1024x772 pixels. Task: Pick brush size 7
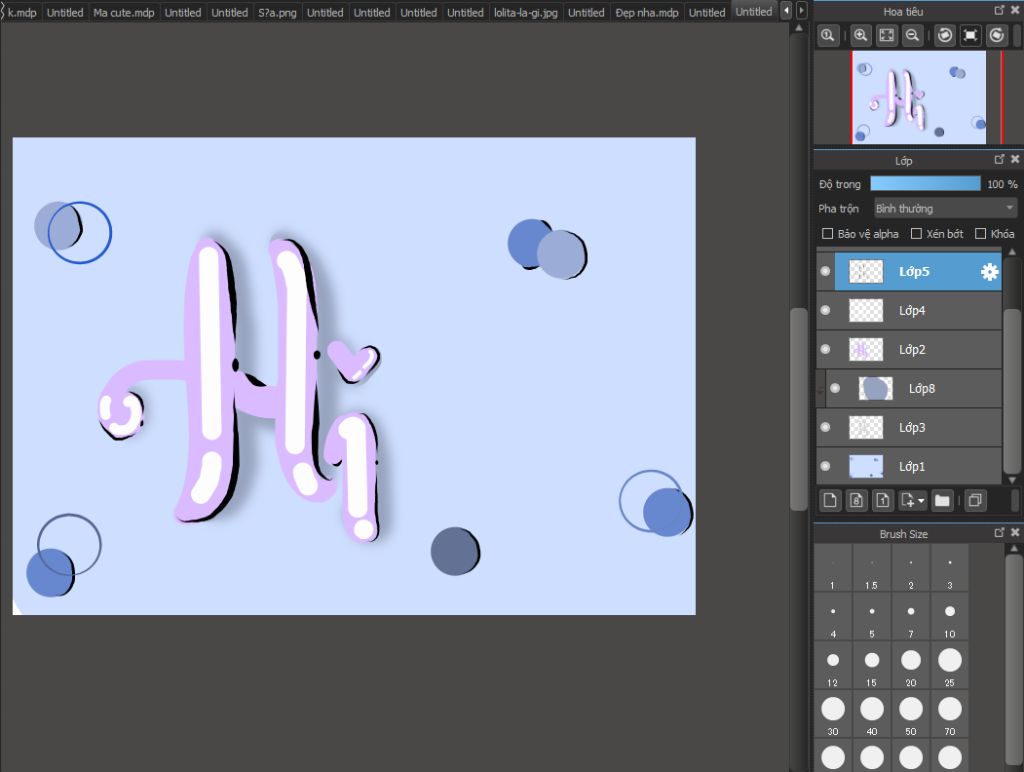pyautogui.click(x=911, y=617)
